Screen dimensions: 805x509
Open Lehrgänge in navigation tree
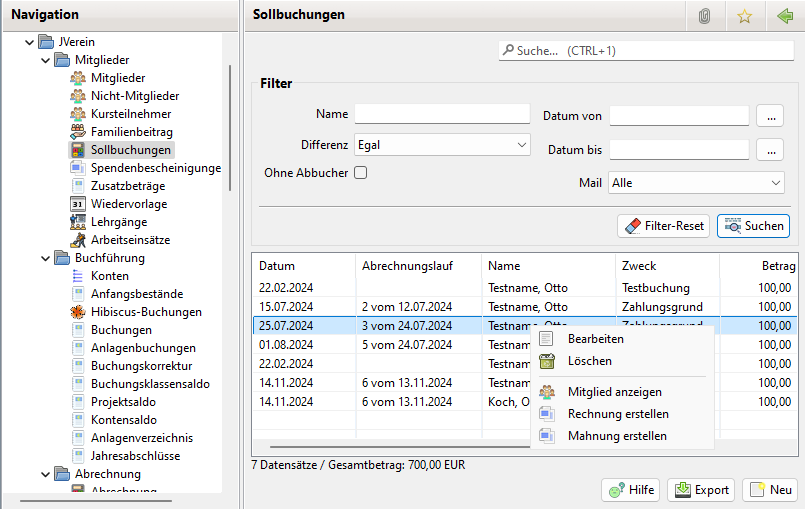pyautogui.click(x=119, y=222)
